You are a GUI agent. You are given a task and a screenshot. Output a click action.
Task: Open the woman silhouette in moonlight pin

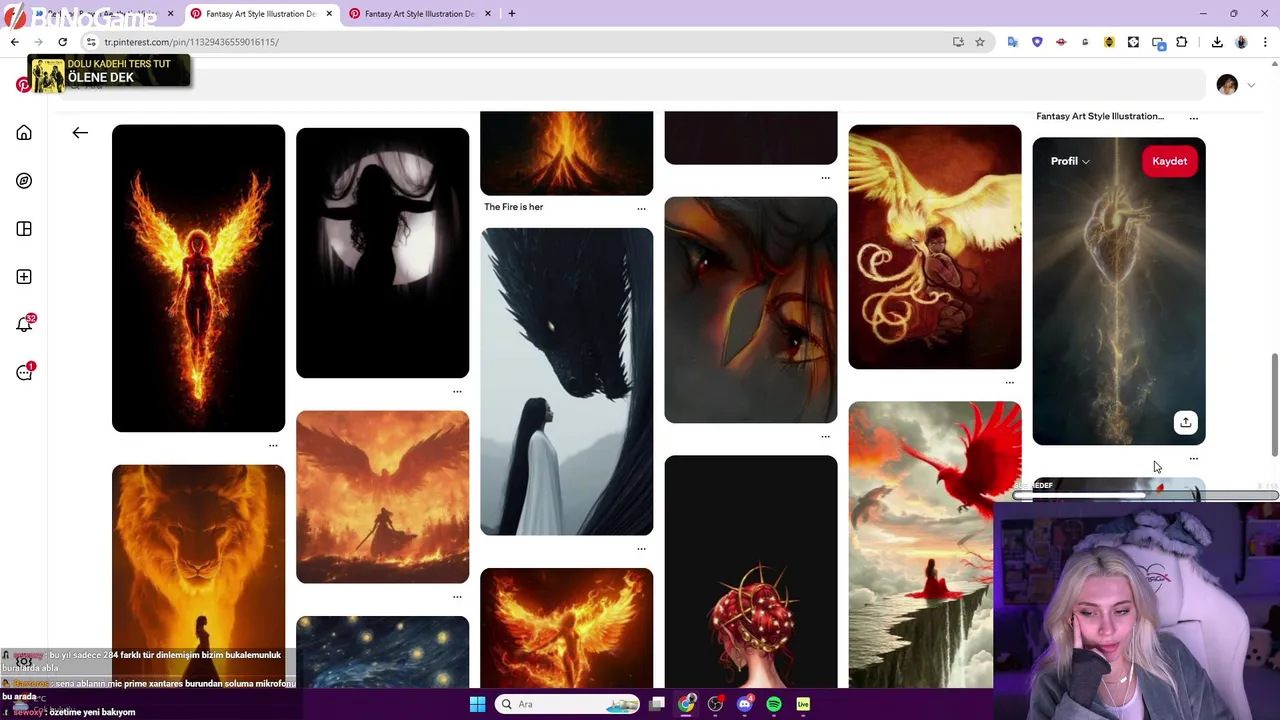[382, 252]
